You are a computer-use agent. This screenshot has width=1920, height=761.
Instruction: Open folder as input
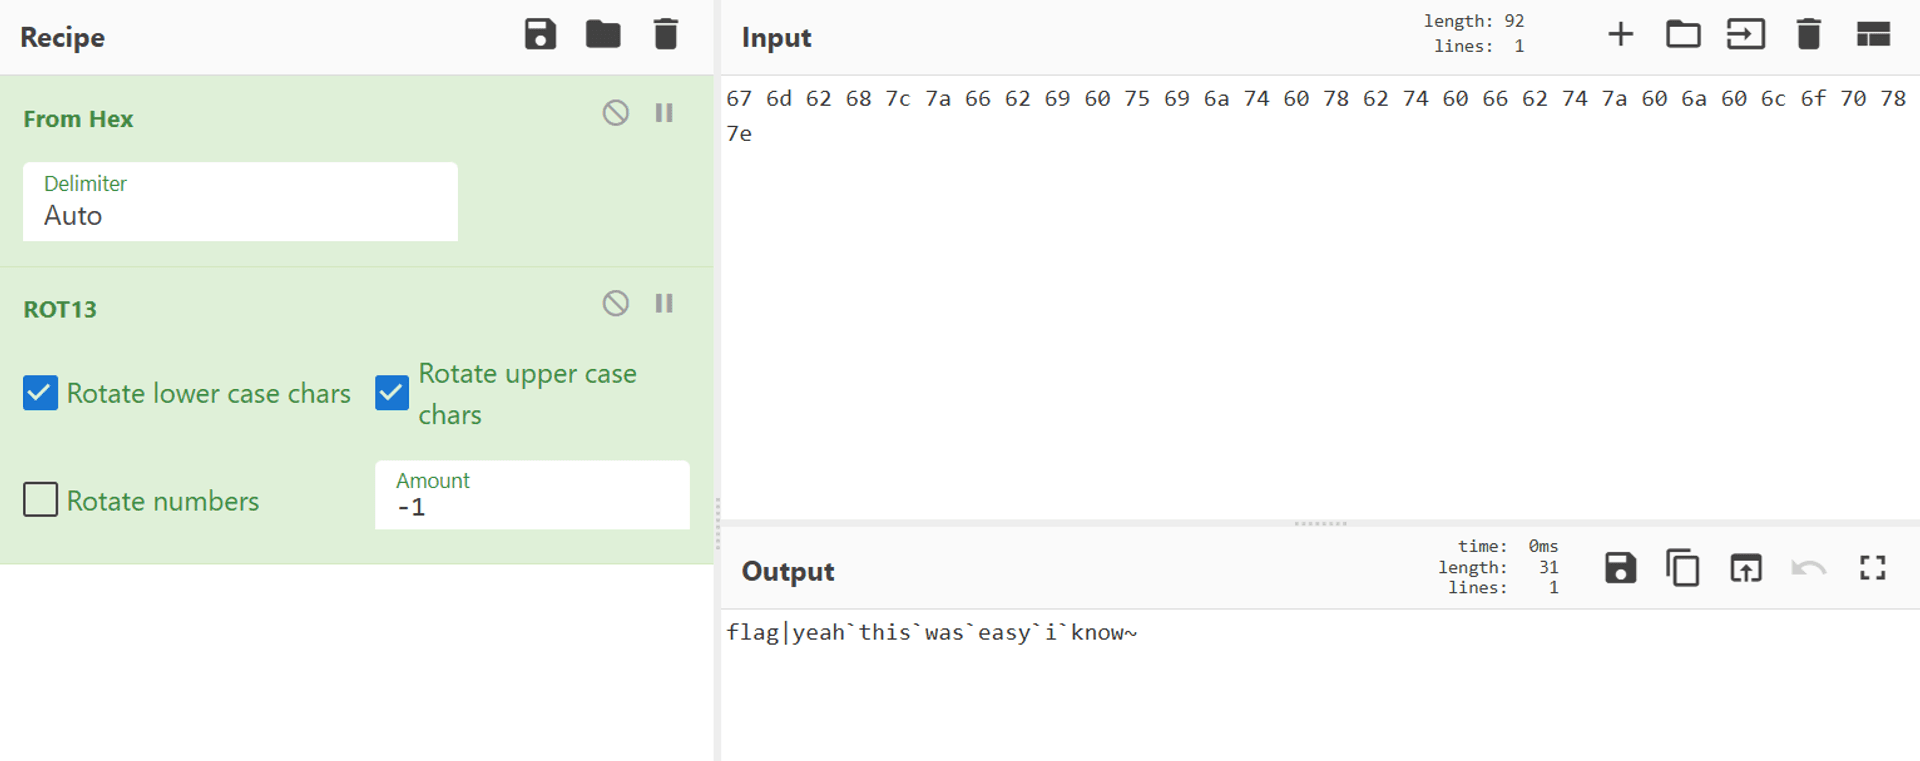pyautogui.click(x=1683, y=35)
